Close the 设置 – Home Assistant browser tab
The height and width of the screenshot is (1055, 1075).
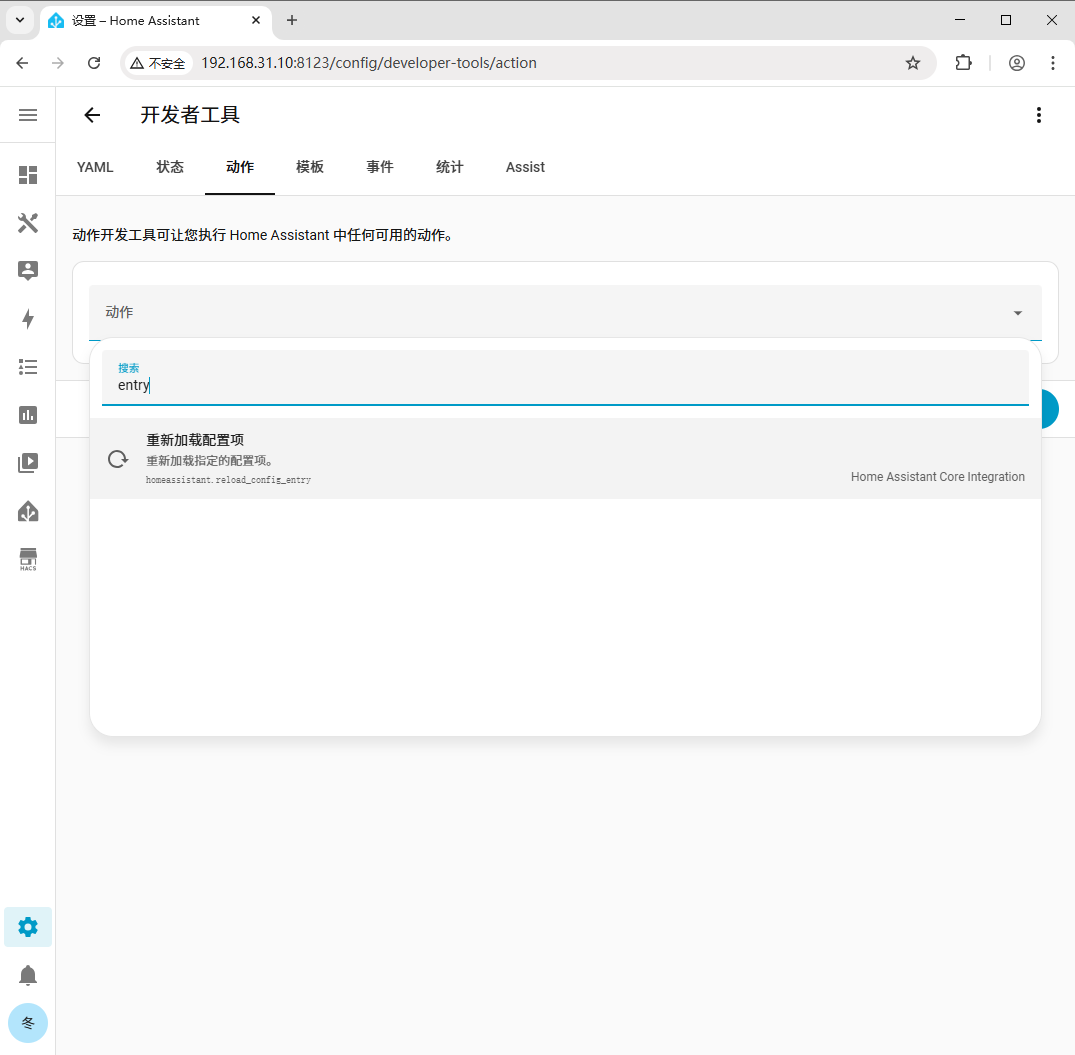(x=256, y=20)
